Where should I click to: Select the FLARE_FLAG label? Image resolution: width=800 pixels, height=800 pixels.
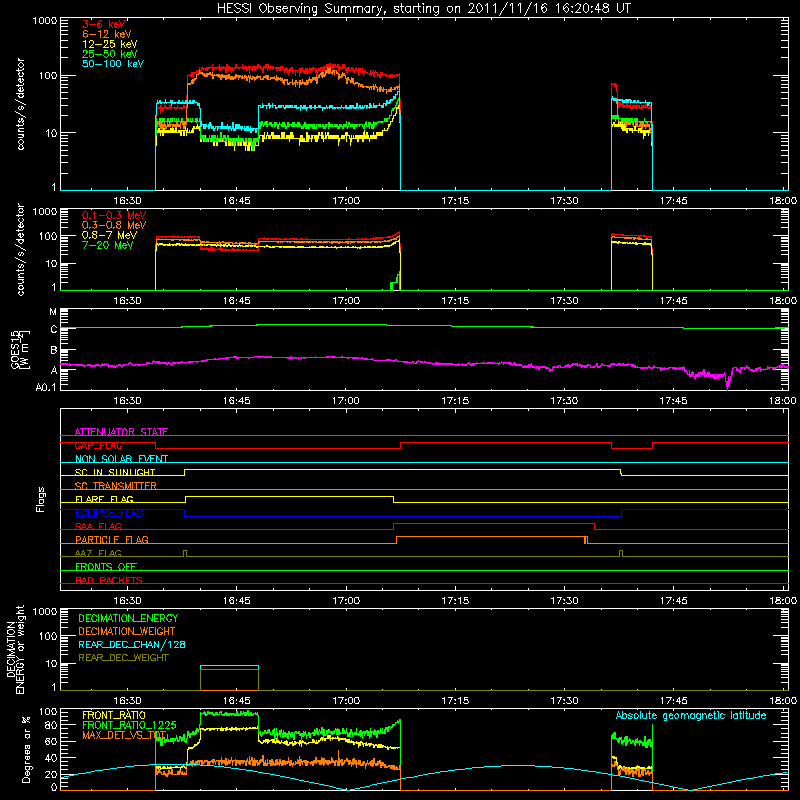[104, 499]
